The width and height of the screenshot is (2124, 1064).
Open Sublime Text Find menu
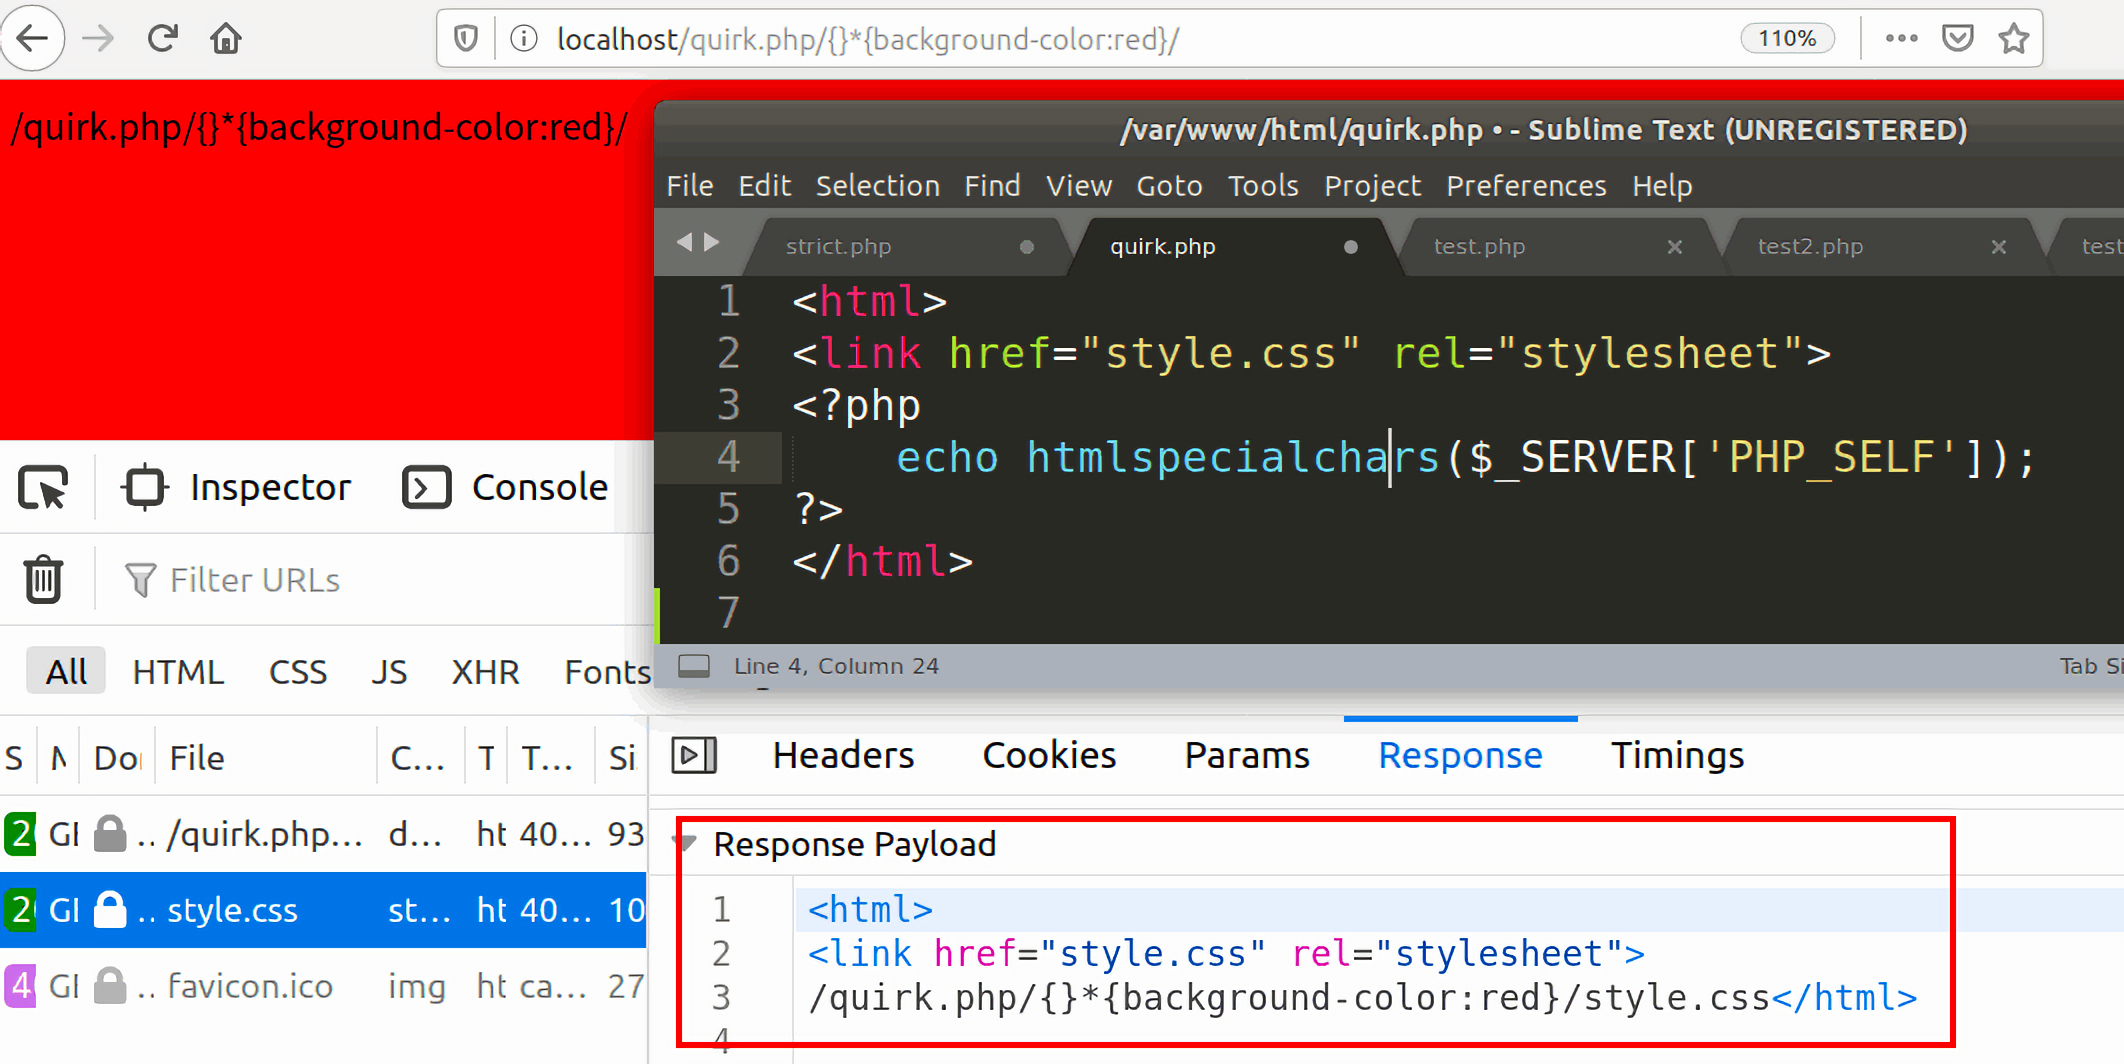[x=992, y=186]
